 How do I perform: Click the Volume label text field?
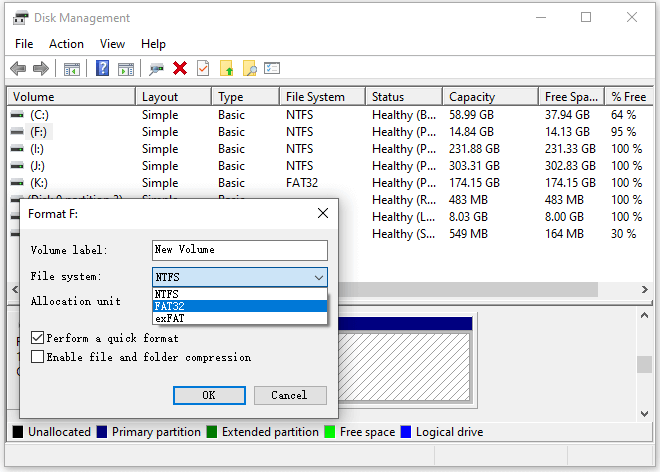pyautogui.click(x=240, y=250)
